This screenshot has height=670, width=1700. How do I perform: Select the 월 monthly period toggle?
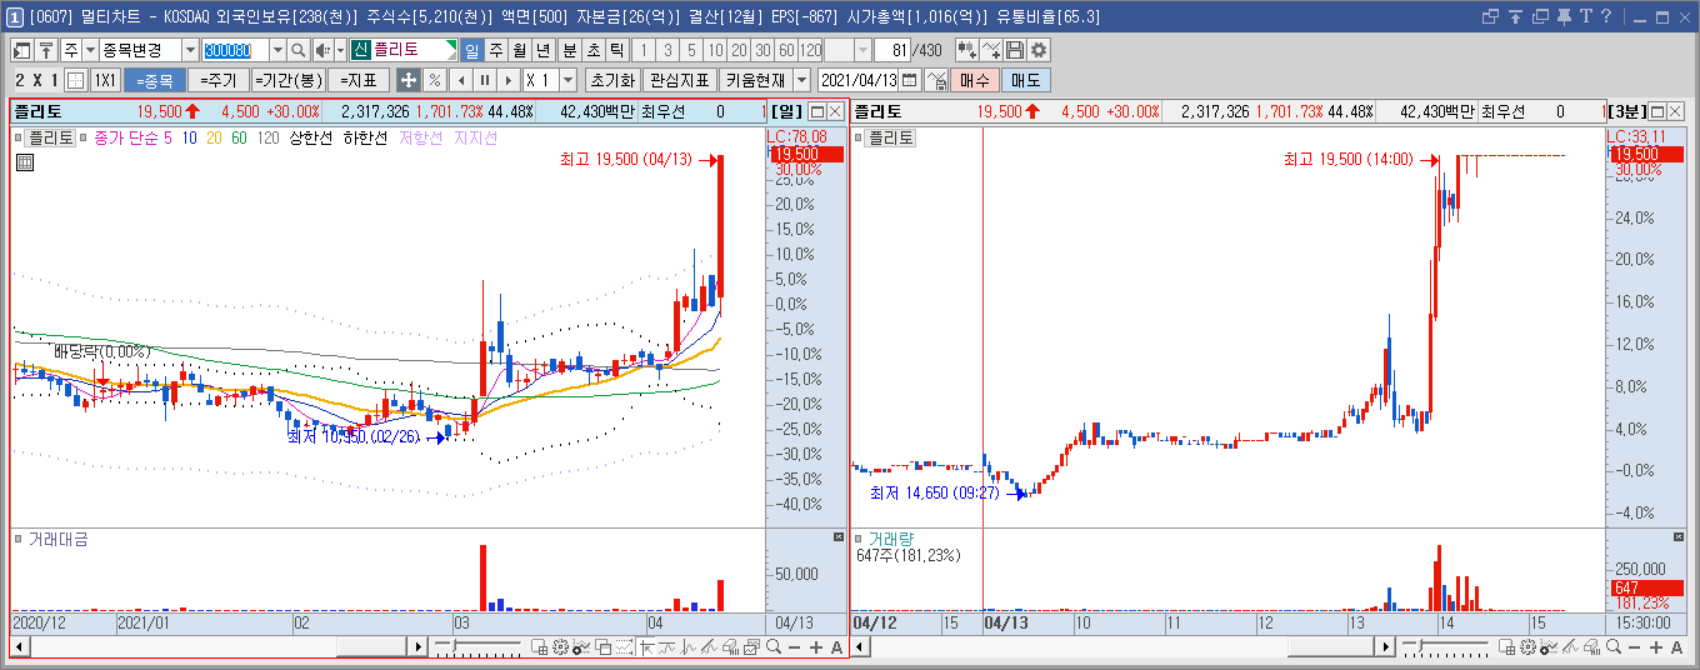pos(520,50)
